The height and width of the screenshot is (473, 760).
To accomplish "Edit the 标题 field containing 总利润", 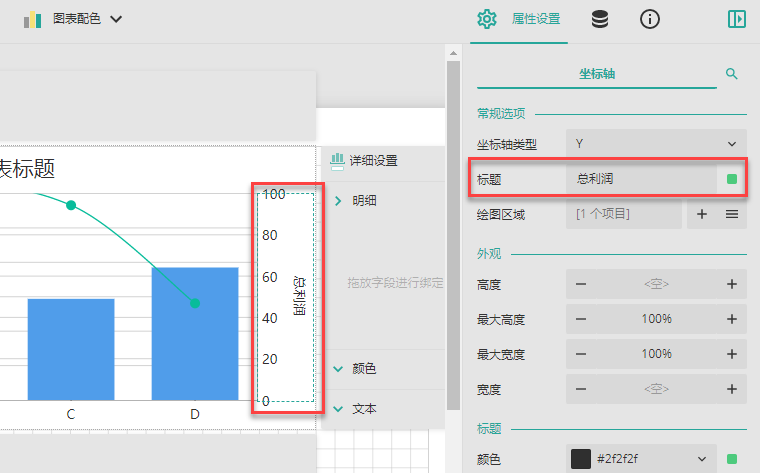I will coord(641,179).
